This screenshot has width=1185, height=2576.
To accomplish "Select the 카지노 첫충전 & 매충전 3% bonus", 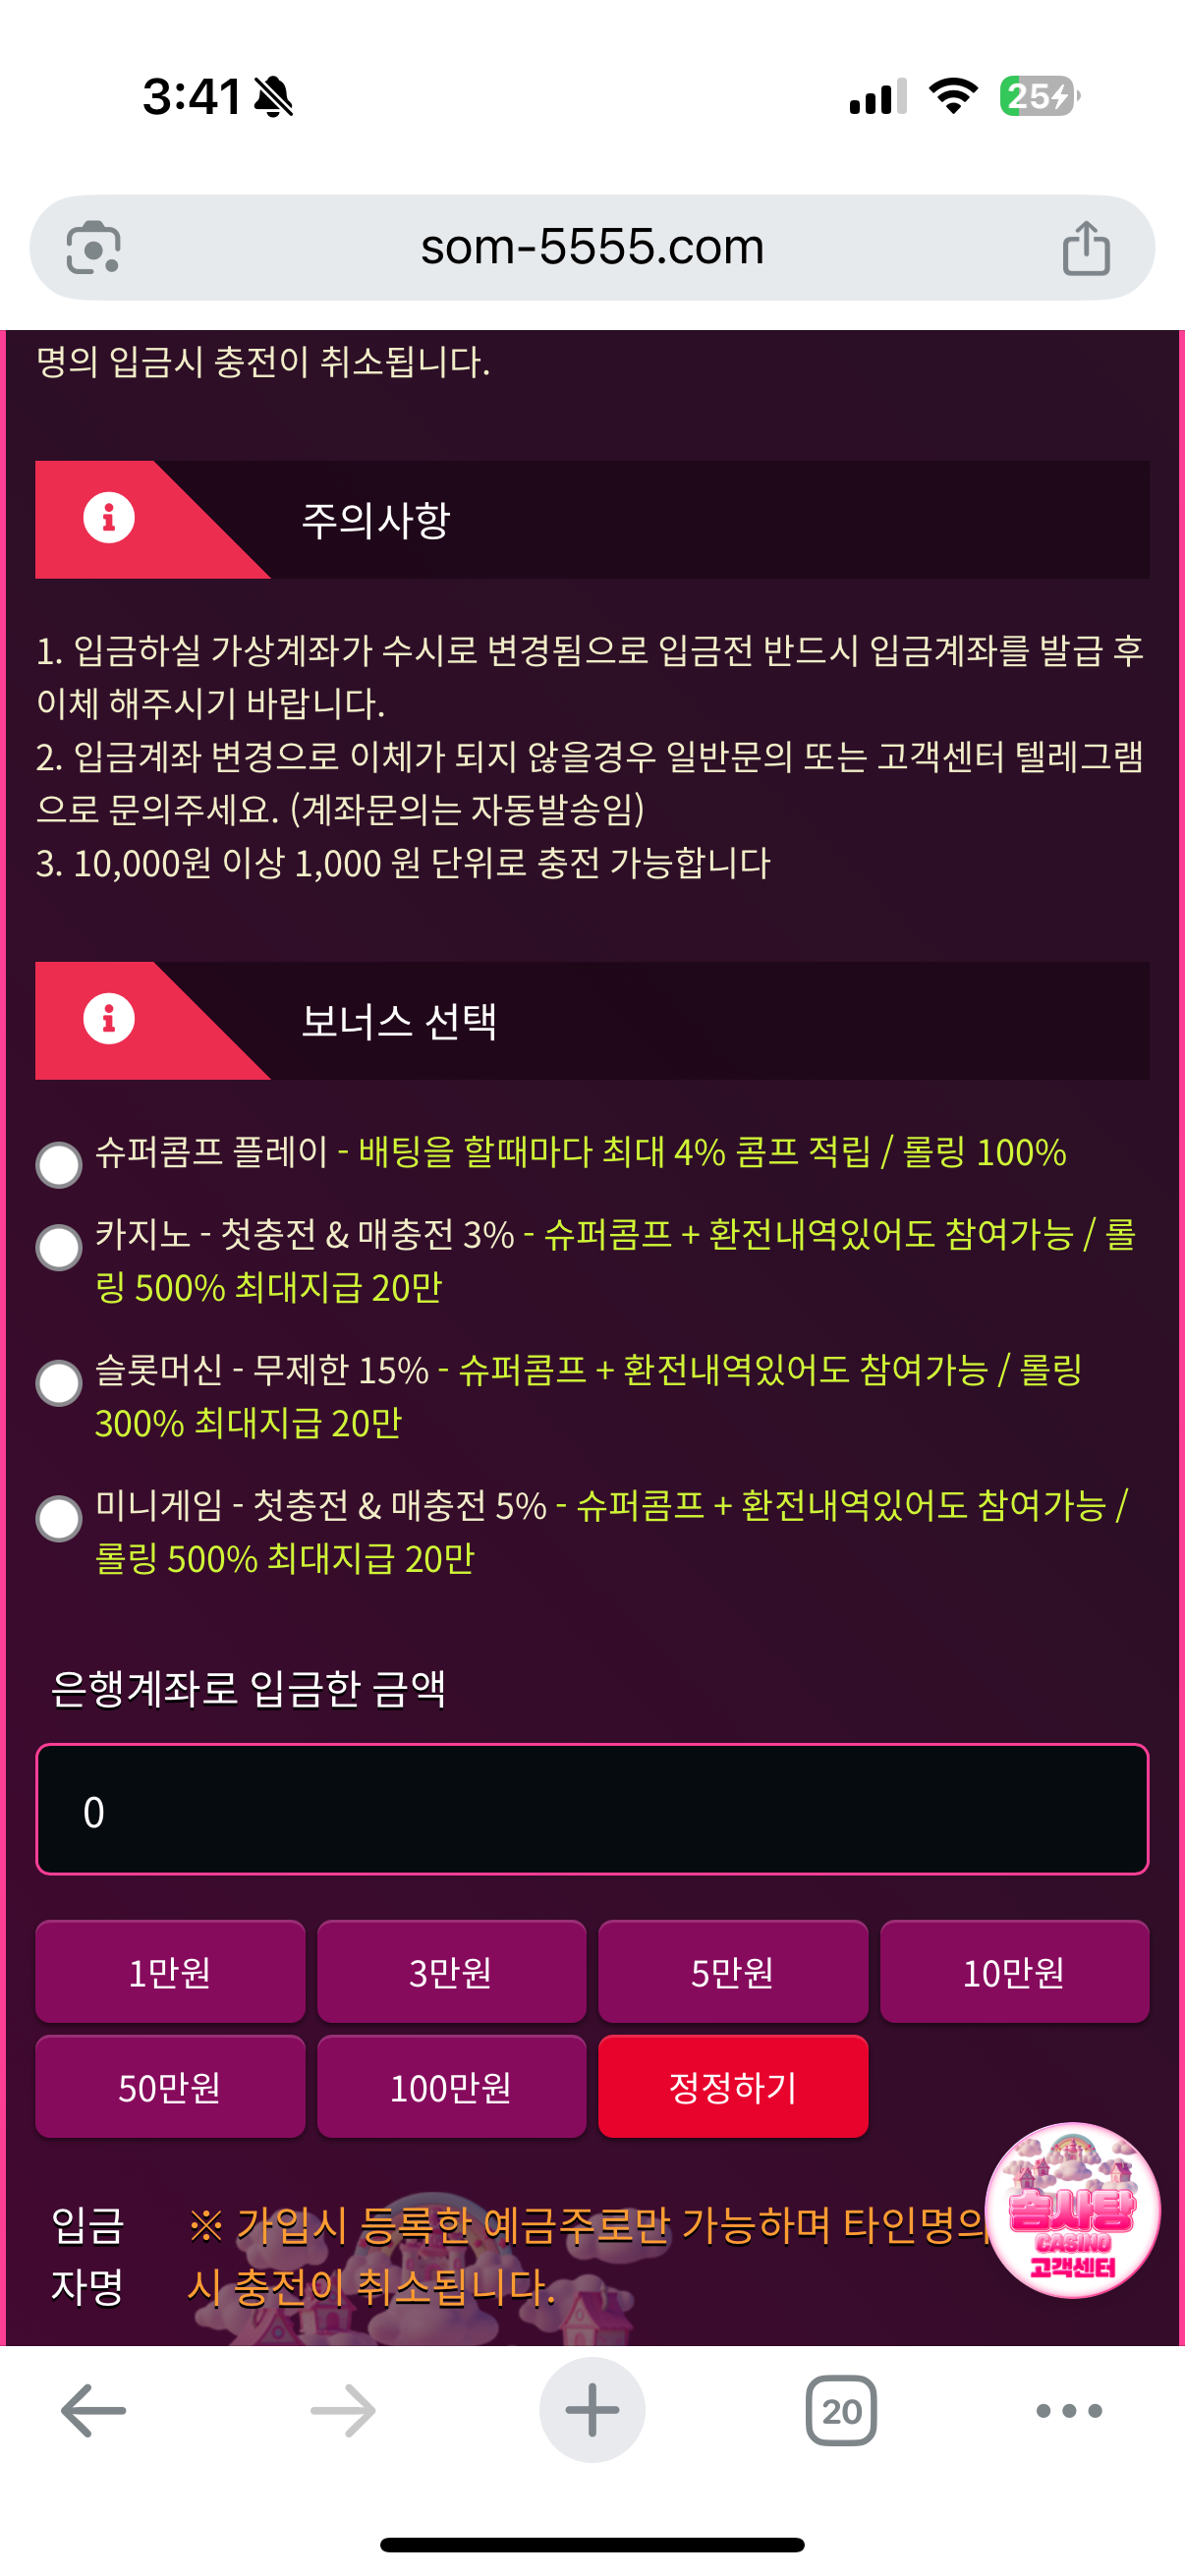I will pyautogui.click(x=59, y=1248).
